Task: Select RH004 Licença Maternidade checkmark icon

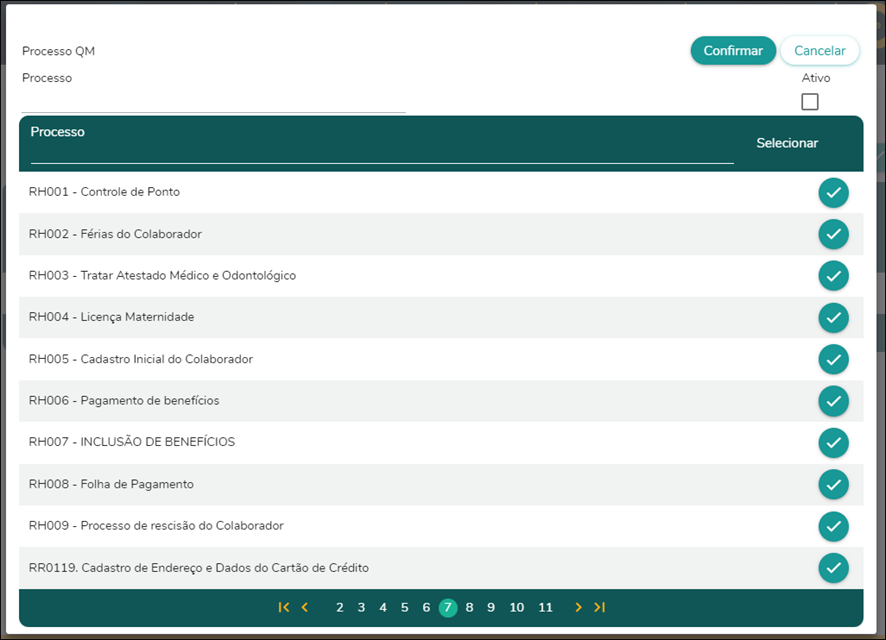Action: pos(833,317)
